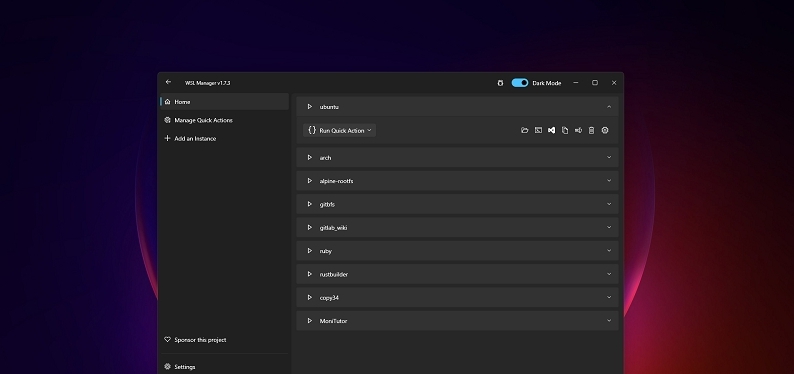Click the rename ubuntu instance icon
Viewport: 794px width, 374px height.
[578, 131]
